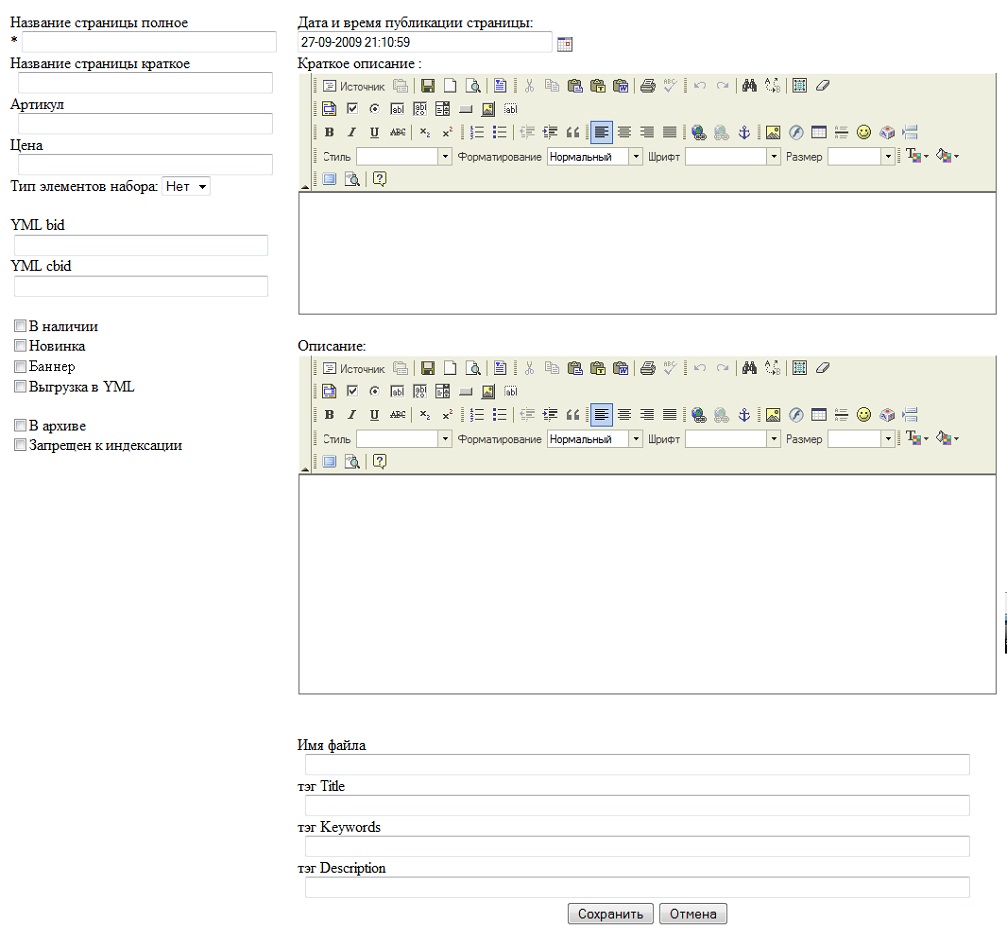Insert checkbox form element in Краткое описание editor
The image size is (1008, 938).
click(352, 109)
